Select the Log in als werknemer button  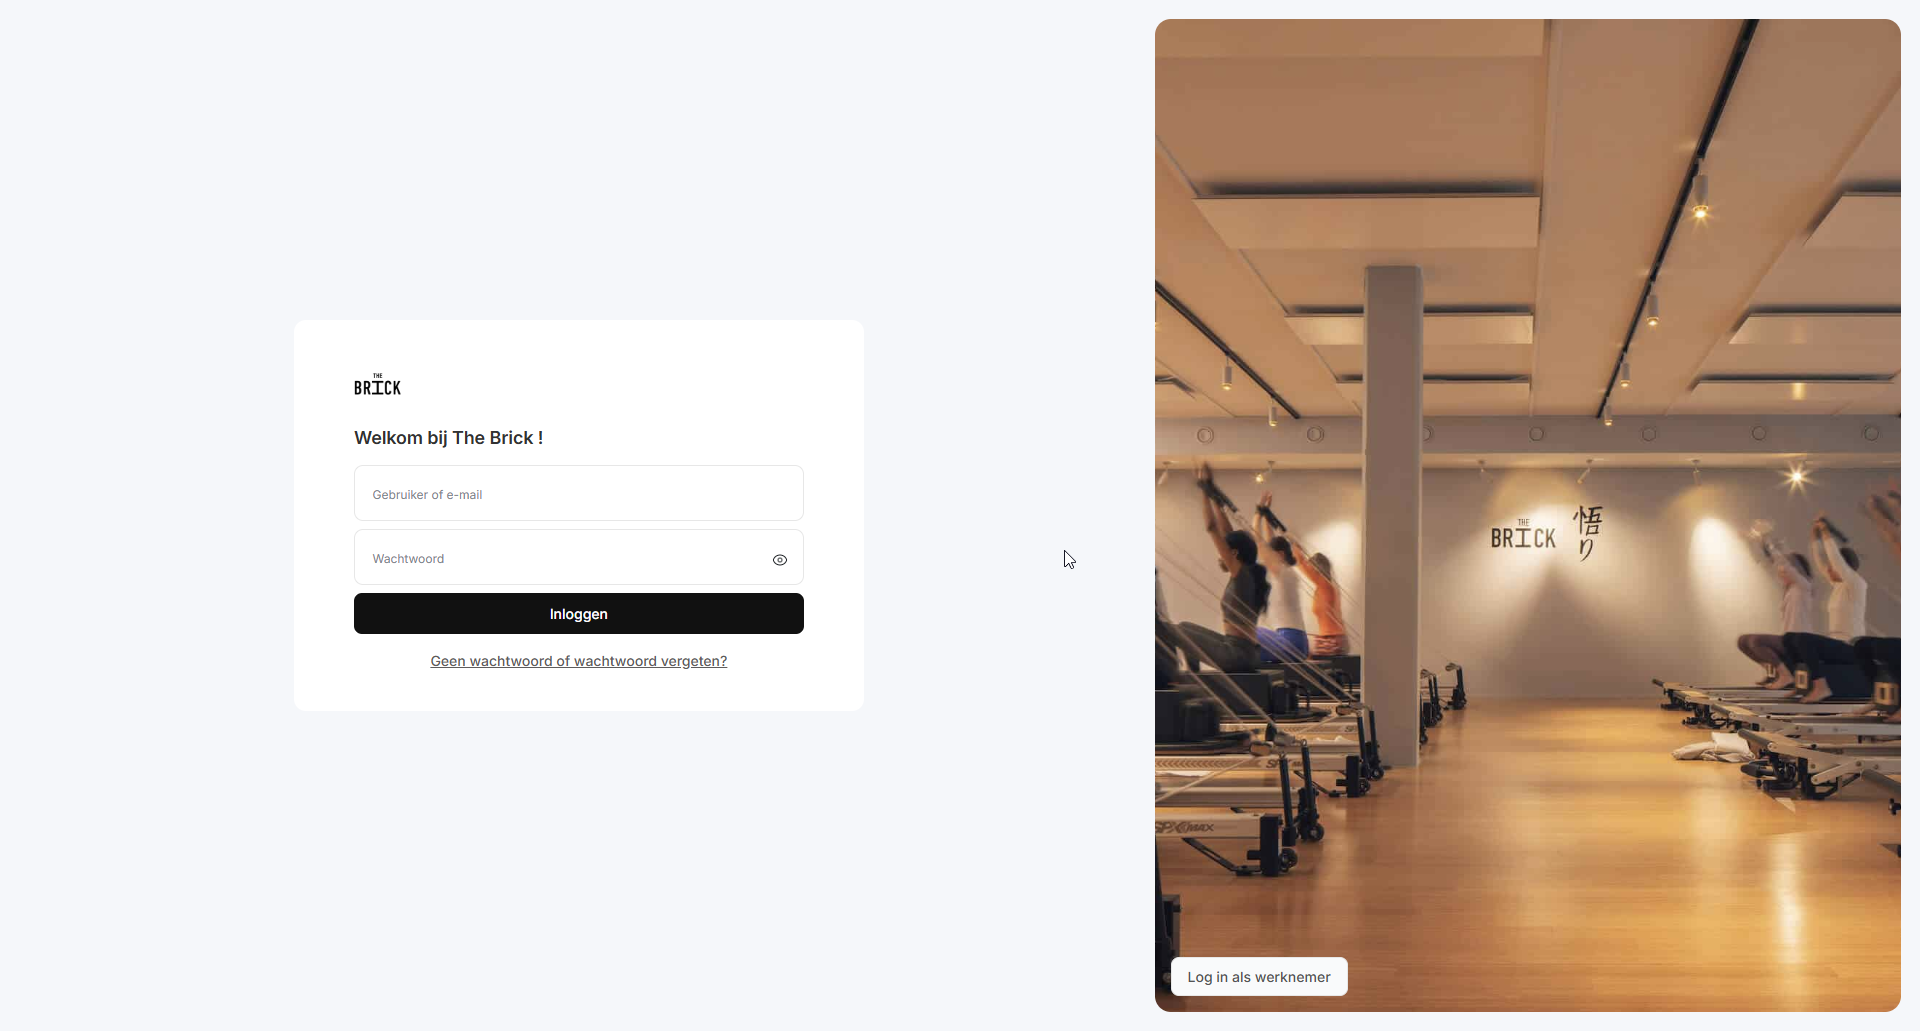(x=1259, y=977)
